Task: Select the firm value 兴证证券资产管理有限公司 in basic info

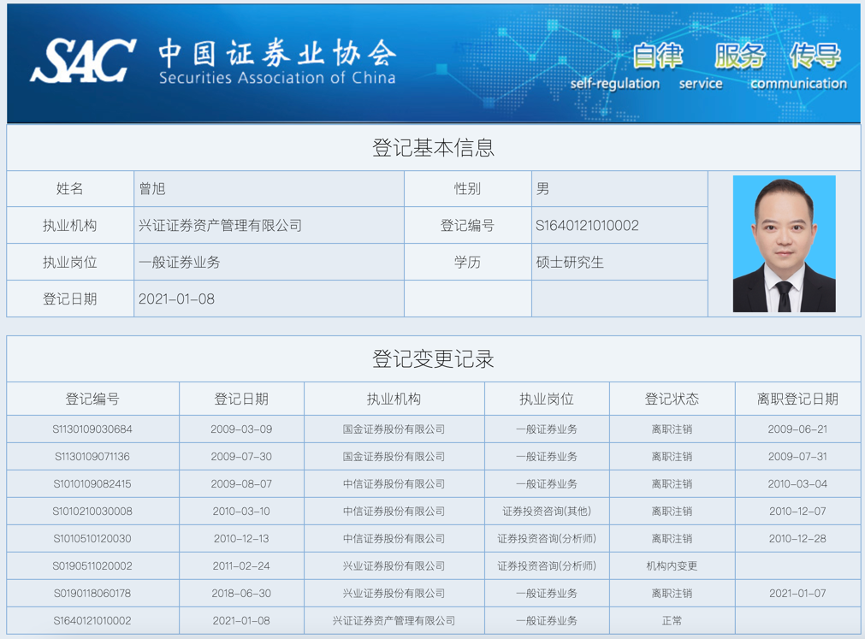Action: point(220,225)
